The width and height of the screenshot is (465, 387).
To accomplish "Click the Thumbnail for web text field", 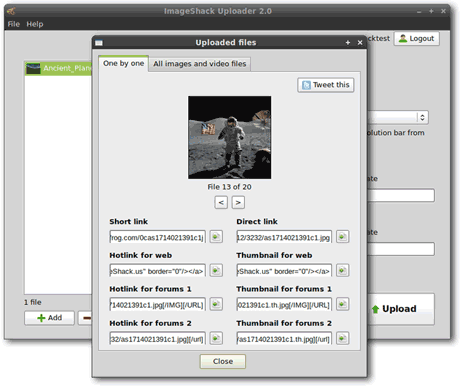I will coord(284,271).
